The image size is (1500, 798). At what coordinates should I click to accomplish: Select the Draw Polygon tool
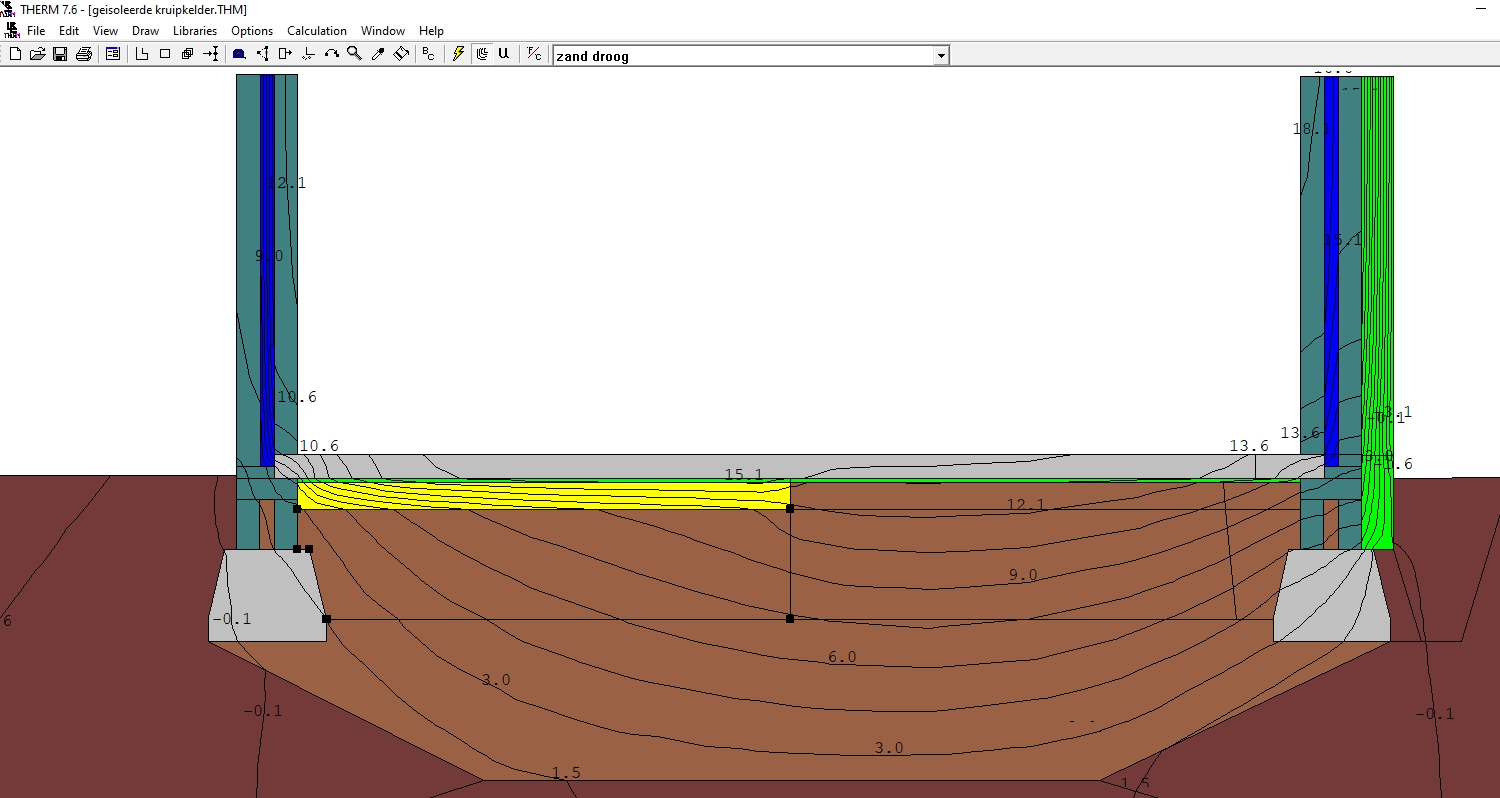(142, 54)
